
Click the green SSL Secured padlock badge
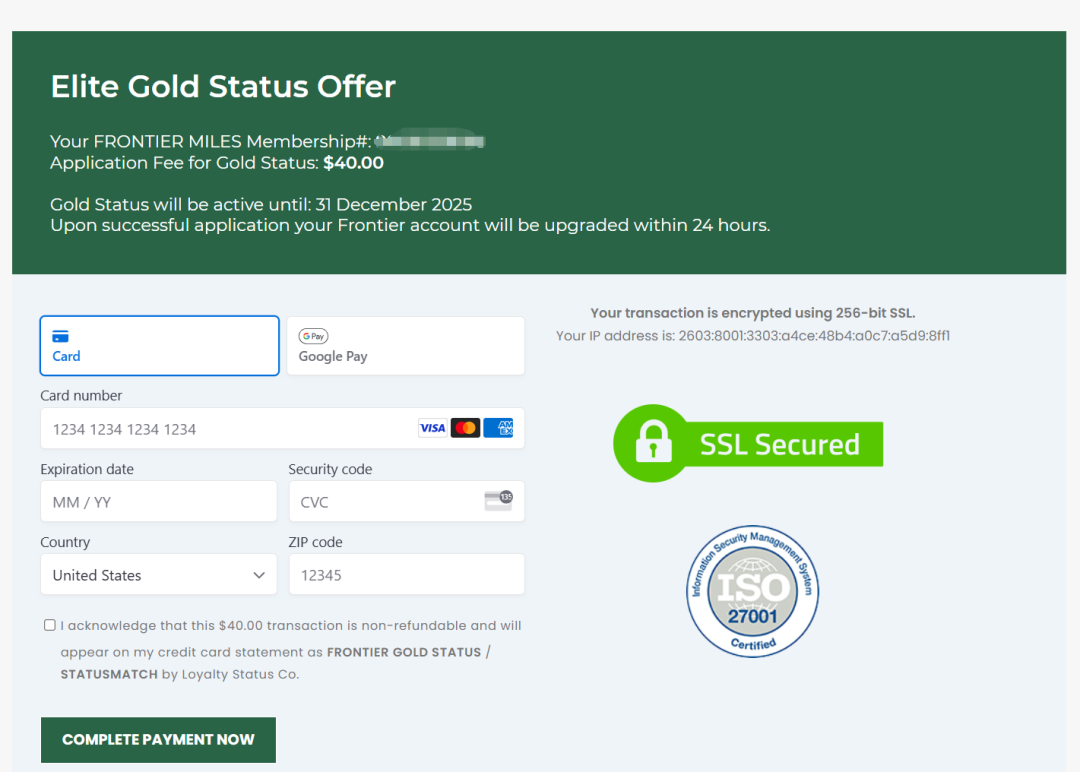[x=748, y=444]
